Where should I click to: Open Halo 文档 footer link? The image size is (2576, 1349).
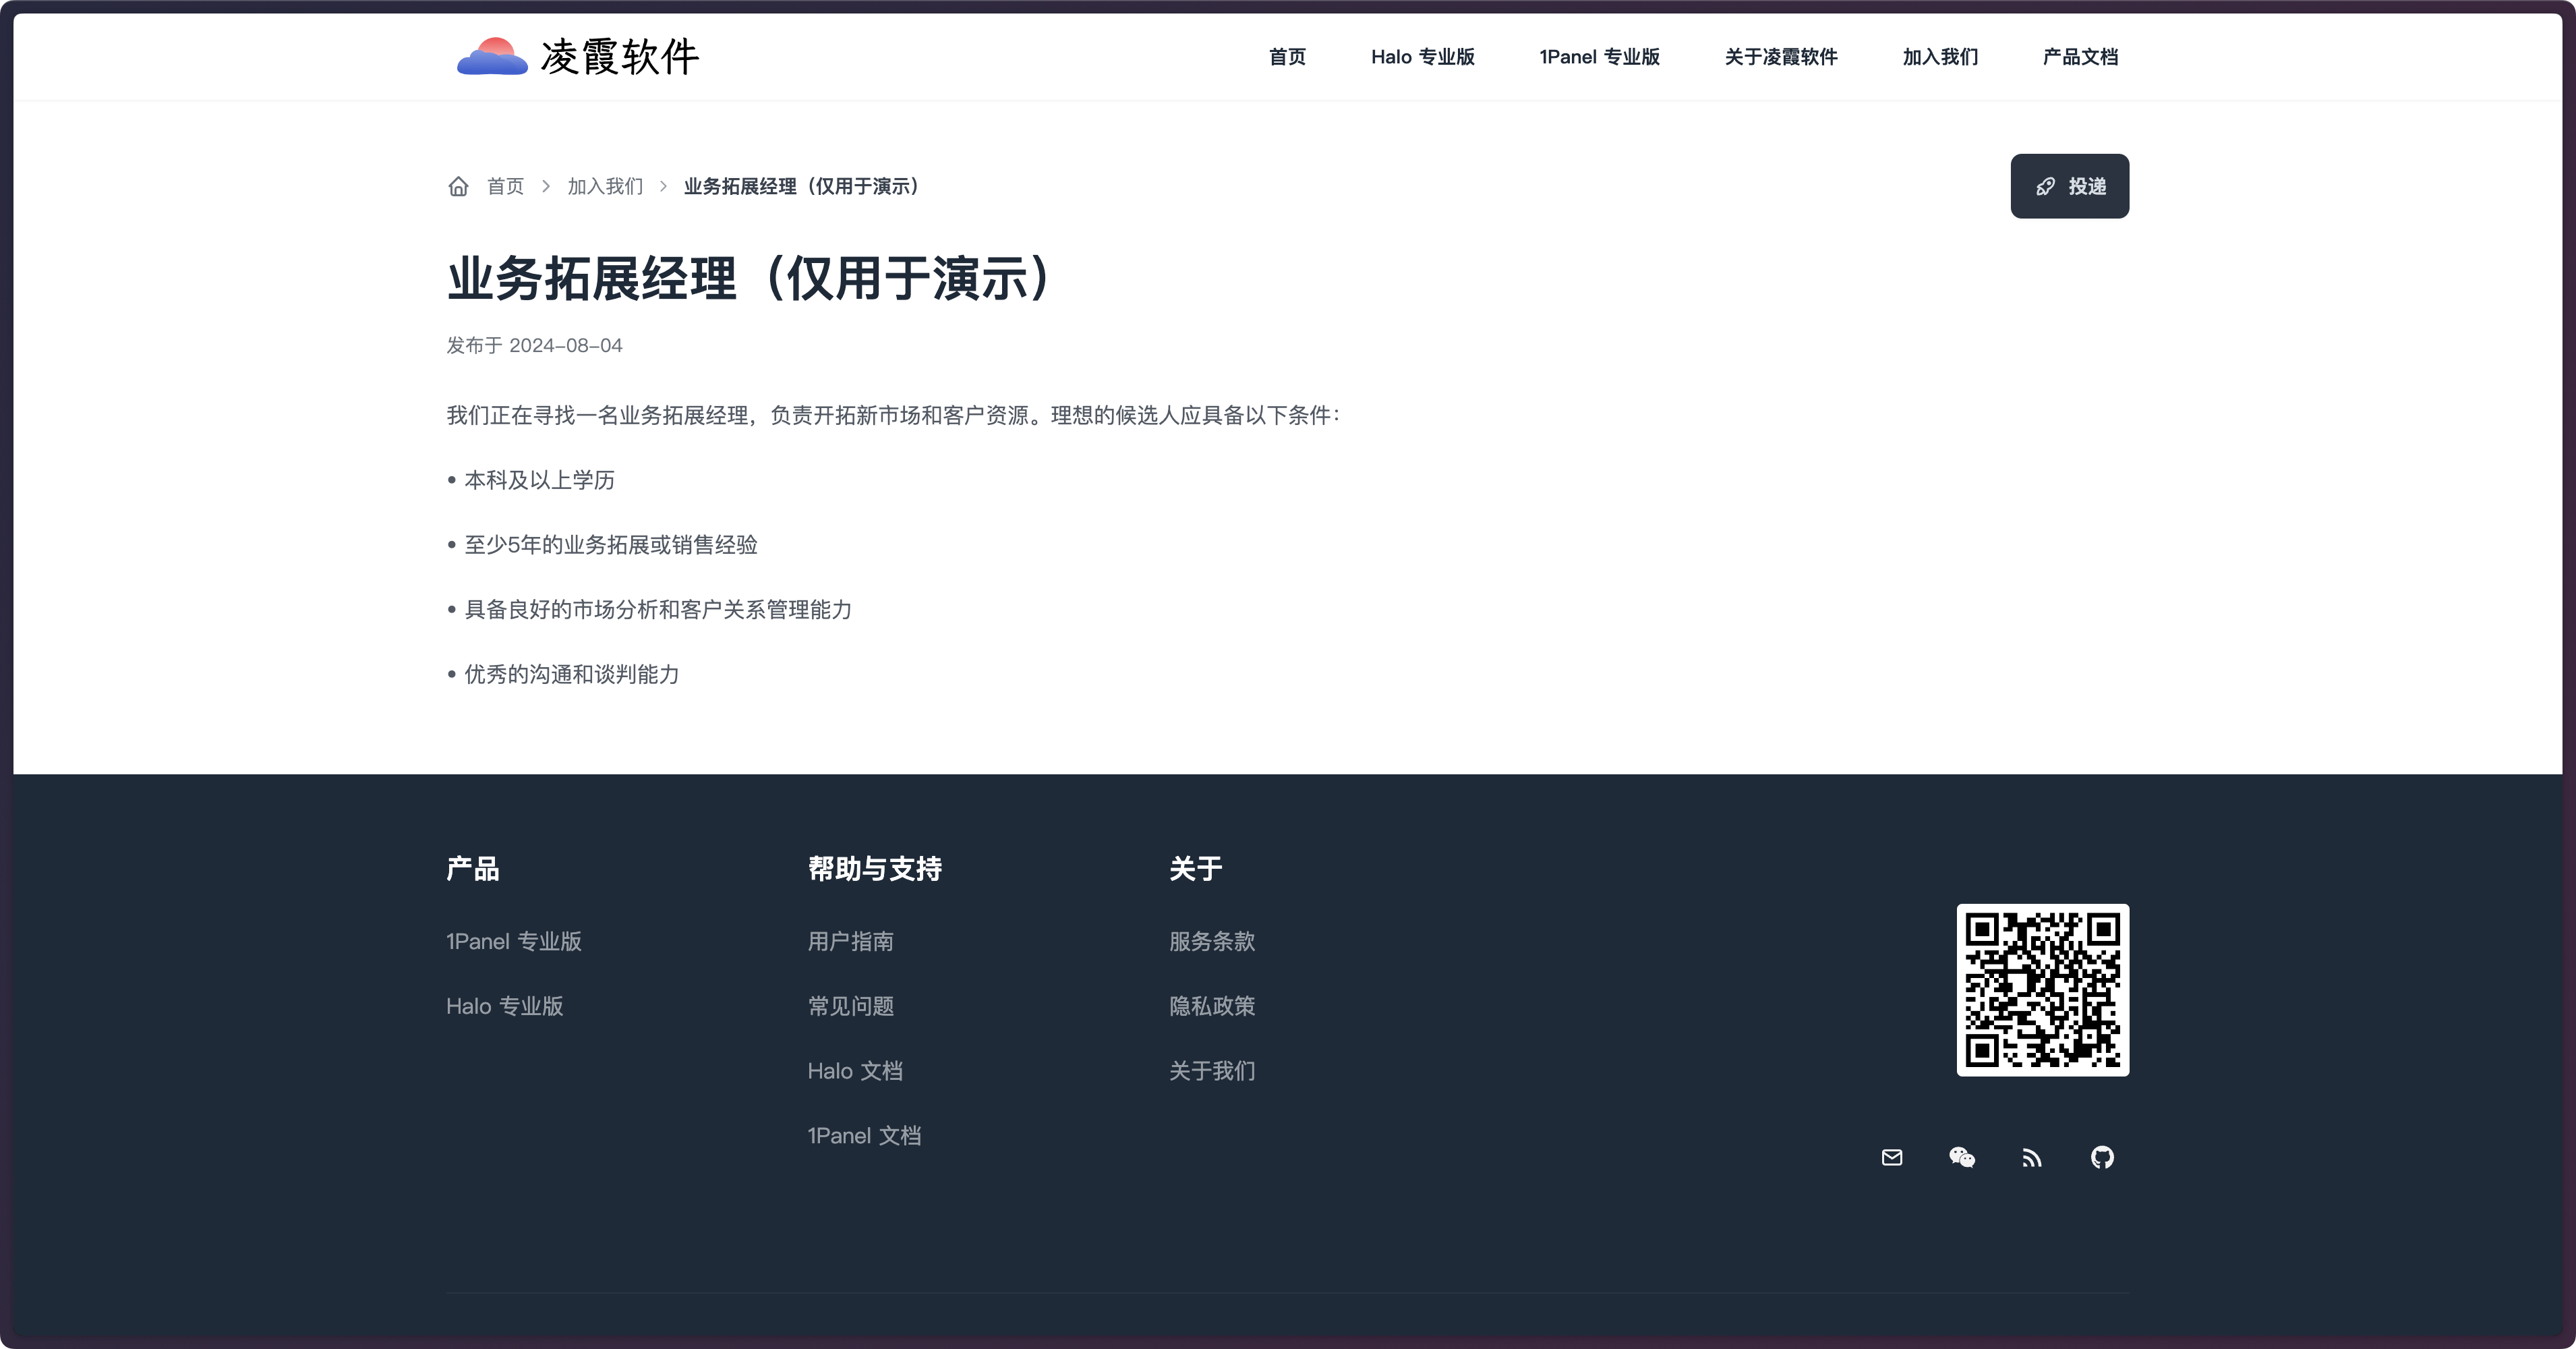click(855, 1071)
